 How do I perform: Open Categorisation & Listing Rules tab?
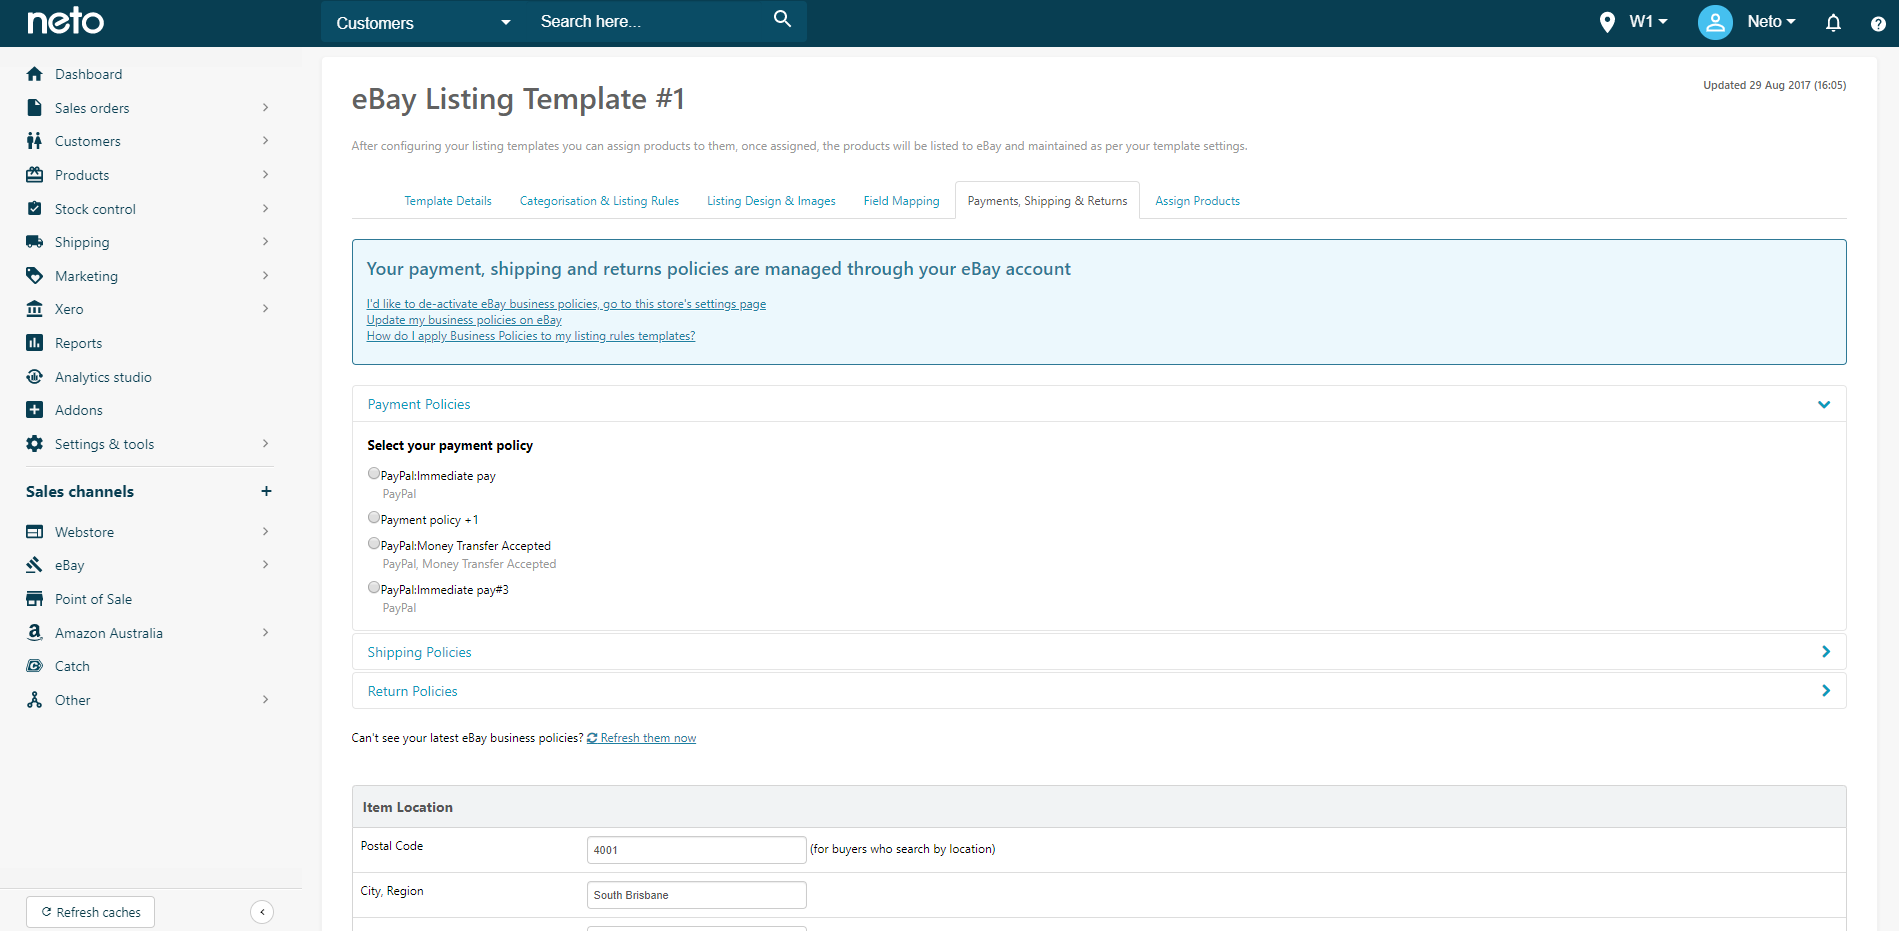tap(599, 201)
